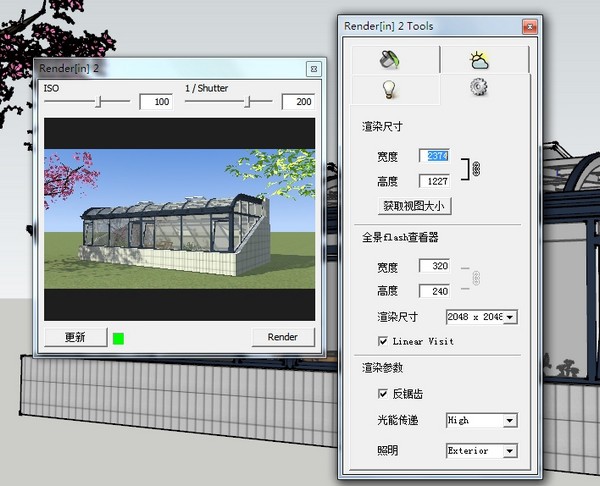Click the ISO slider handle
Viewport: 600px width, 486px height.
[x=98, y=101]
